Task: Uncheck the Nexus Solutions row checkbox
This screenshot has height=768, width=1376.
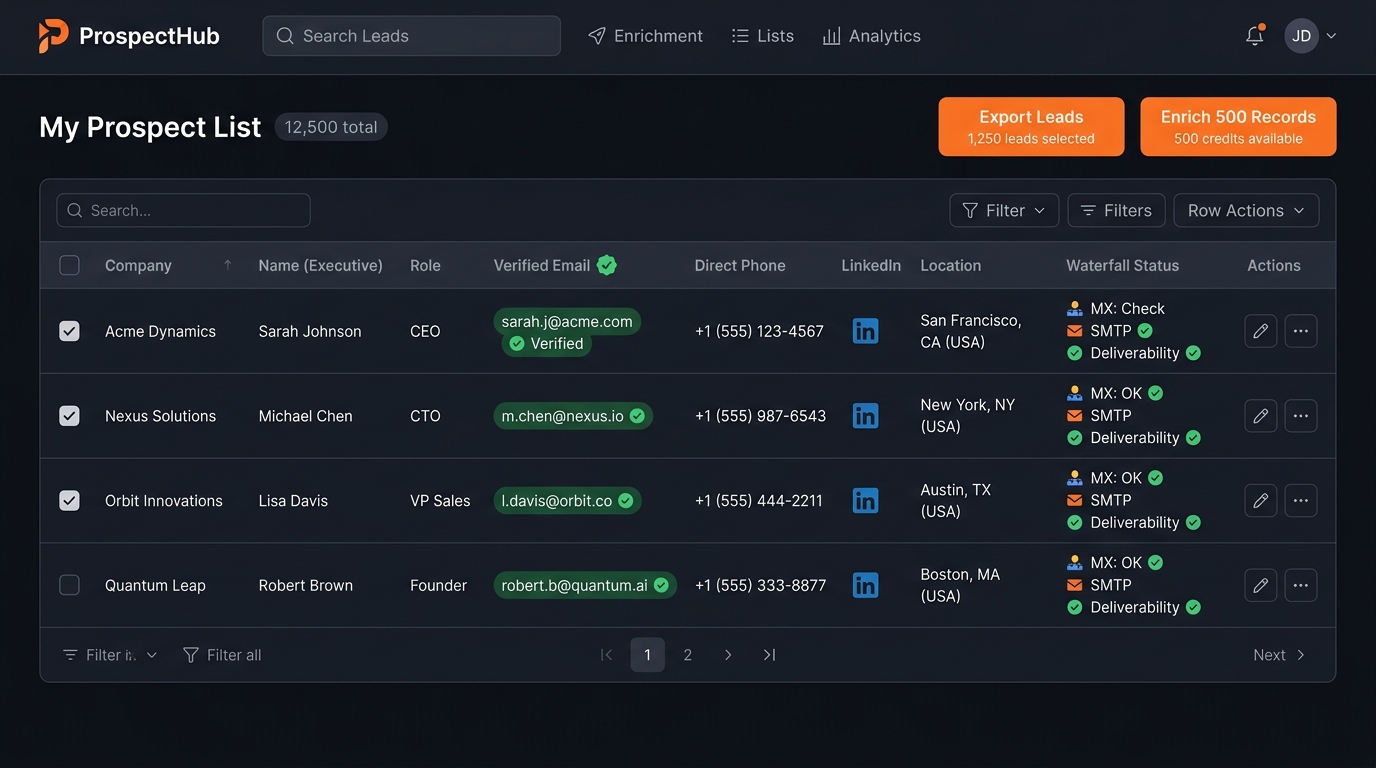Action: pos(69,416)
